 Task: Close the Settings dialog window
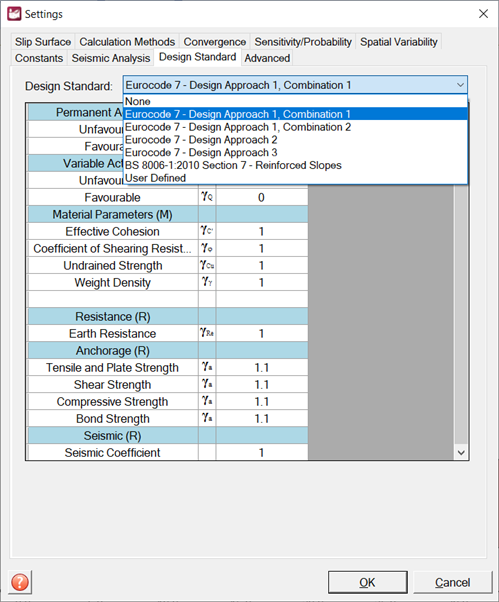(x=483, y=14)
